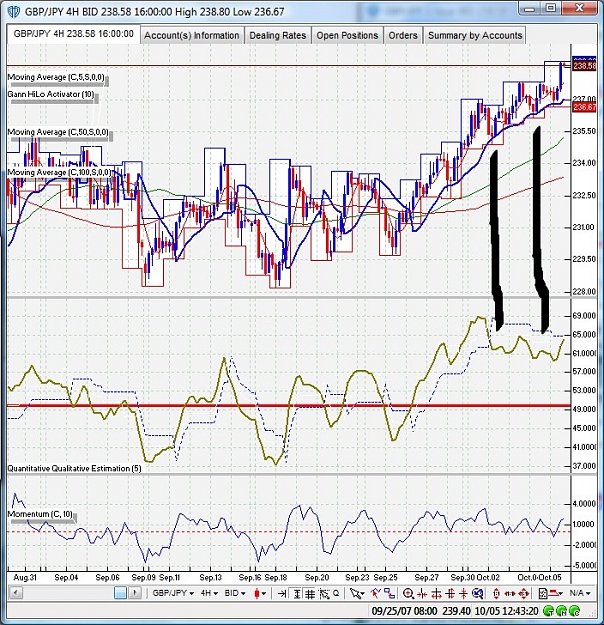The width and height of the screenshot is (604, 625).
Task: Click the blue magnifier reset zoom icon
Action: coord(477,594)
